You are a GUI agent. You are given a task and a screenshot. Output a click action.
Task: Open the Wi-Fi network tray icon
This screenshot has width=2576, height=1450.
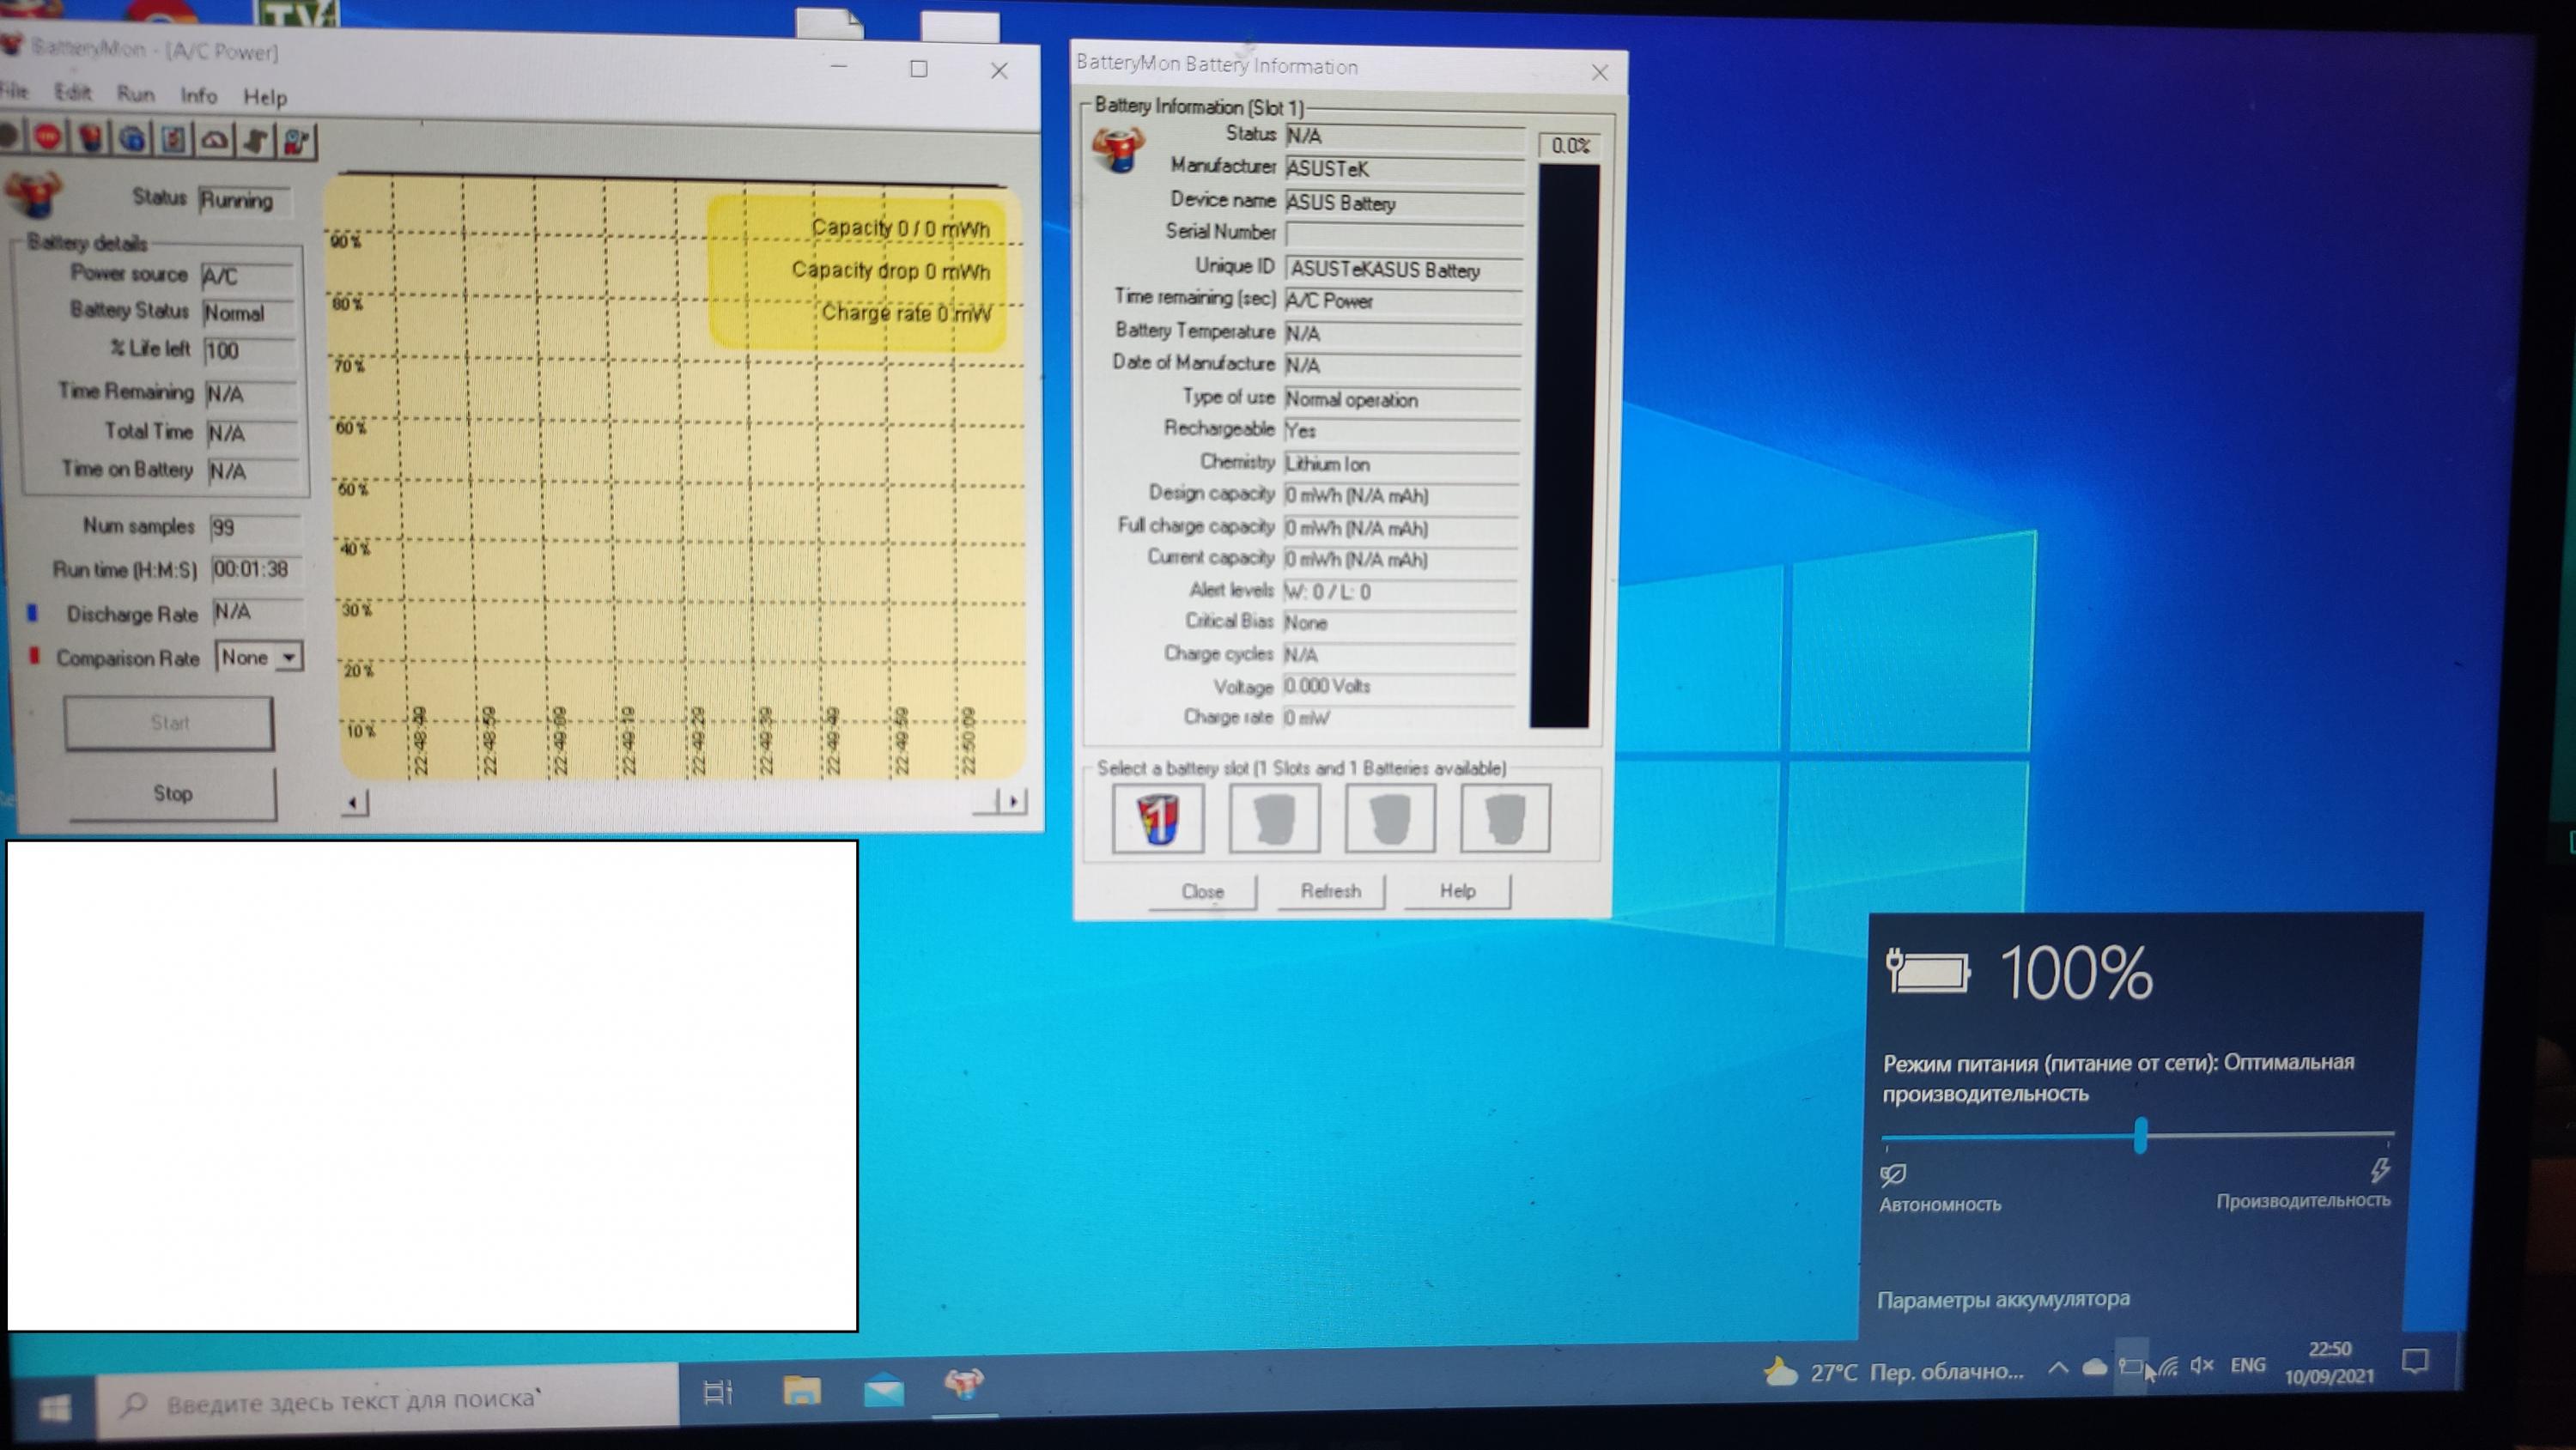[2167, 1367]
